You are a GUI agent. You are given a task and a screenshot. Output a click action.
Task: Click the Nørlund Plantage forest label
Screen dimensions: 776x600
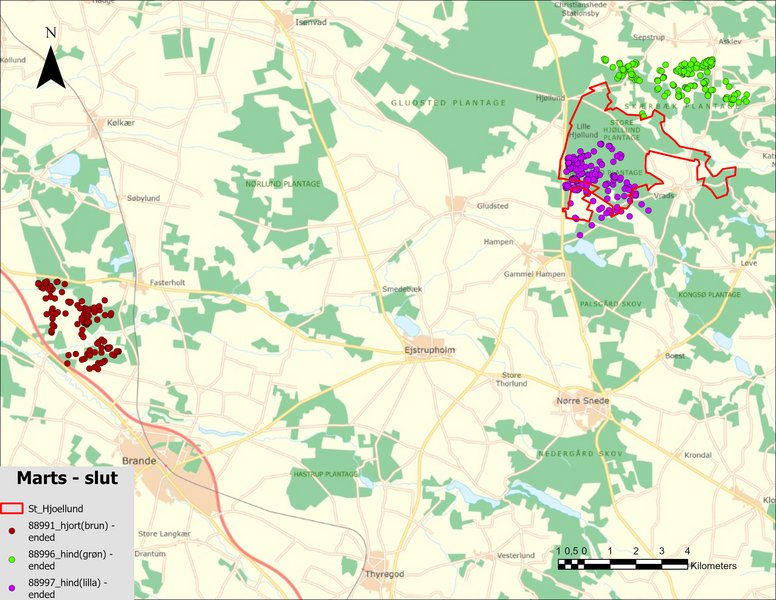click(283, 184)
